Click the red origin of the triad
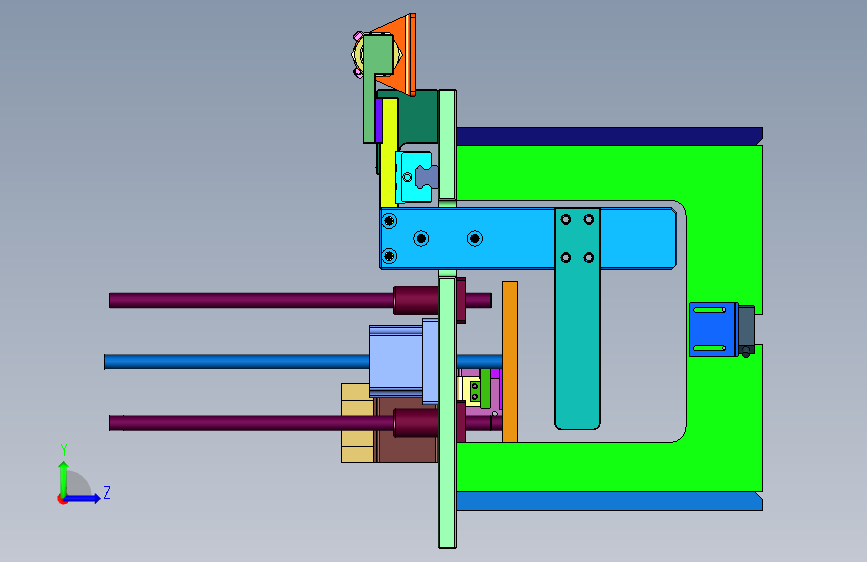Image resolution: width=867 pixels, height=562 pixels. (62, 499)
